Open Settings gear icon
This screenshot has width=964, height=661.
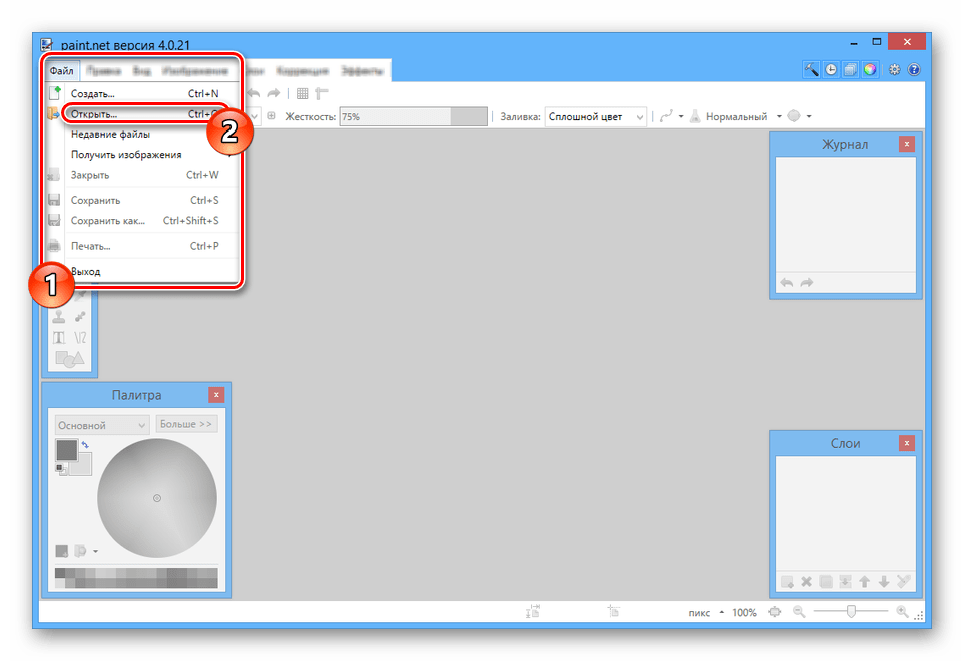894,70
